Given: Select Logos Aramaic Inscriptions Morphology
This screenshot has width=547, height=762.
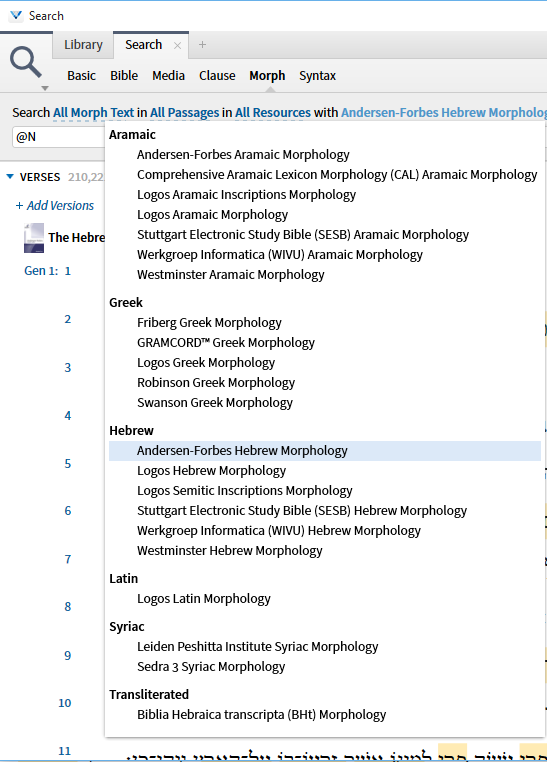Looking at the screenshot, I should pos(246,194).
